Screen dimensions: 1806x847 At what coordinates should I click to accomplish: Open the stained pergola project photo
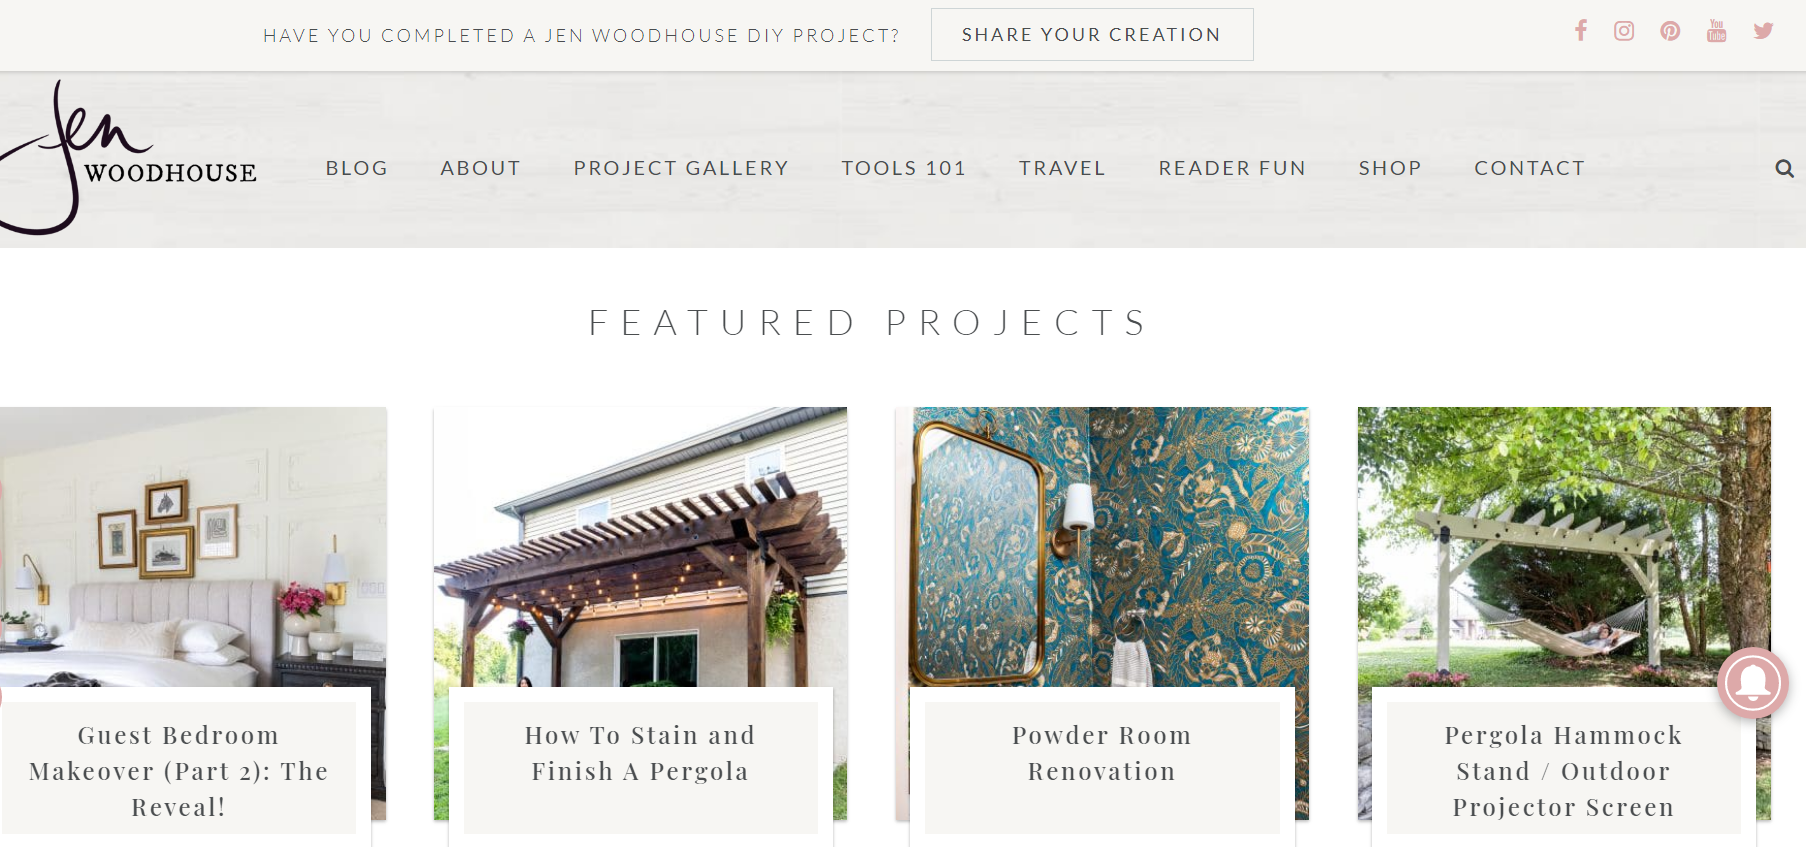pyautogui.click(x=640, y=547)
